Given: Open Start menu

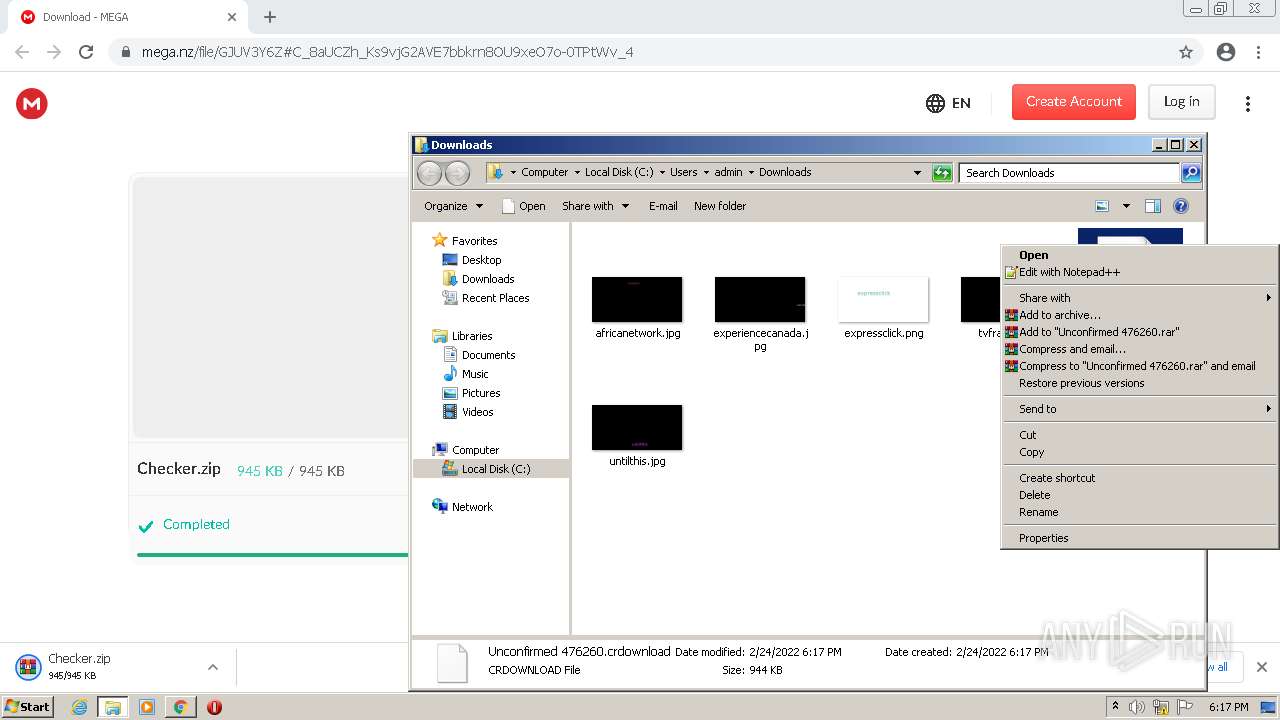Looking at the screenshot, I should coord(28,707).
